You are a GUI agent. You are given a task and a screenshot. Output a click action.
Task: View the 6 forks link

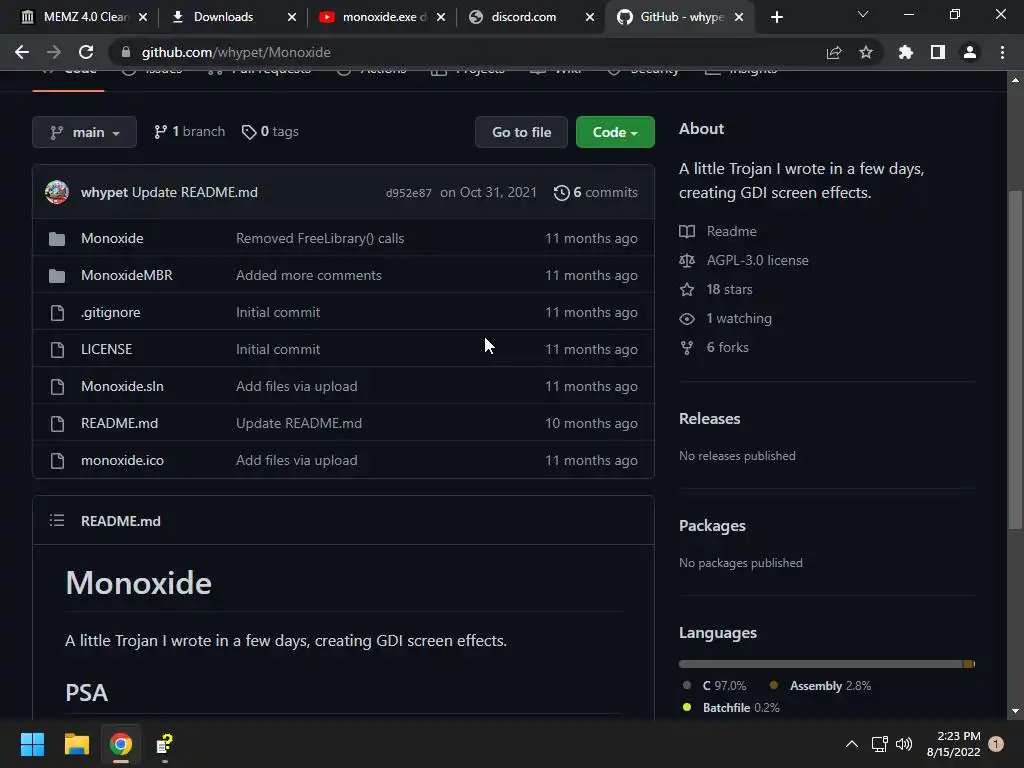coord(728,347)
